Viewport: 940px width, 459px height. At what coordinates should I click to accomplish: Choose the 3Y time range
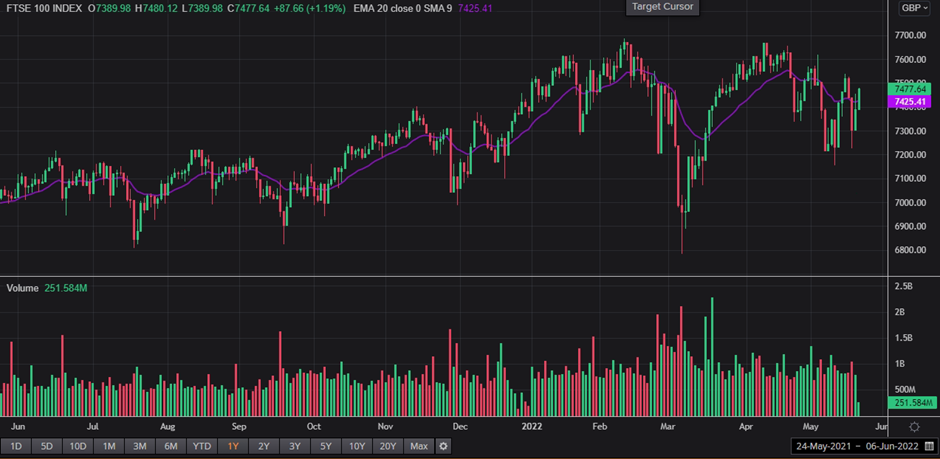click(294, 446)
